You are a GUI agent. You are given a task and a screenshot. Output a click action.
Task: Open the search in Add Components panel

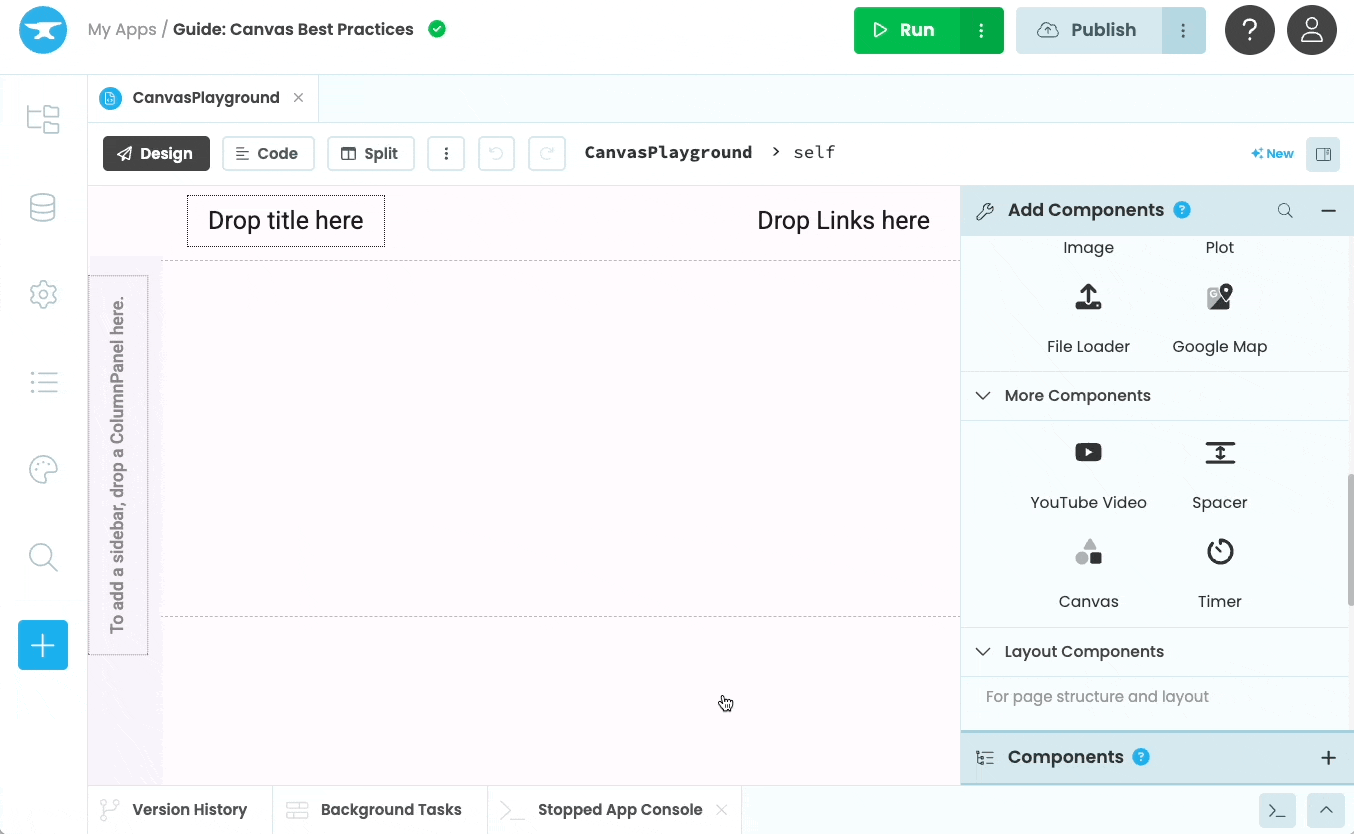coord(1285,210)
